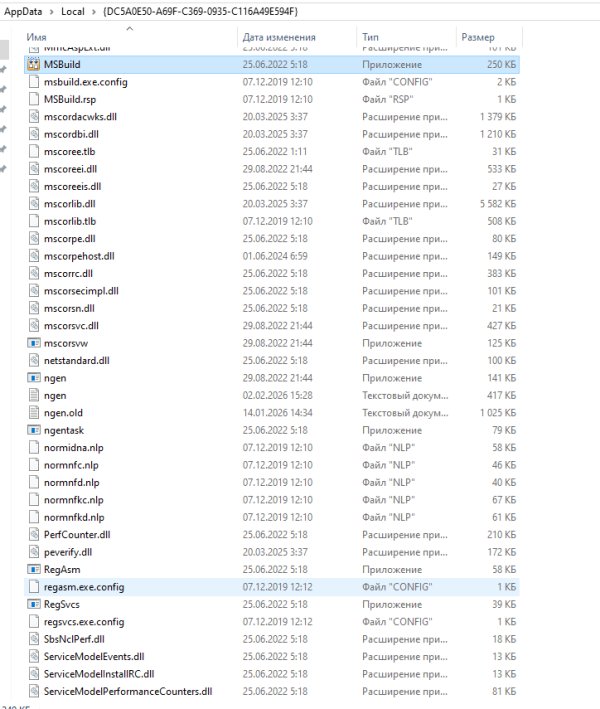Viewport: 600px width, 709px height.
Task: Select file name mscorpehost.dll
Action: (x=79, y=256)
